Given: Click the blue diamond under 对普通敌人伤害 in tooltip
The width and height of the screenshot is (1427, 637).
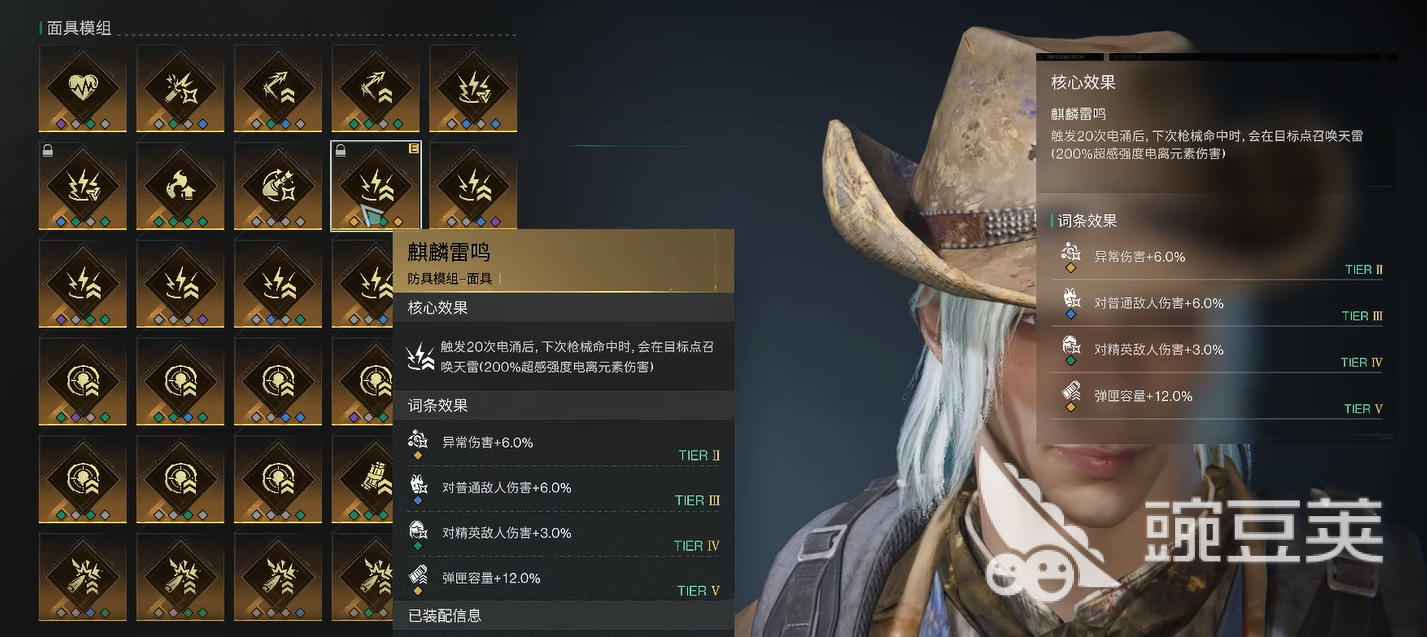Looking at the screenshot, I should 418,500.
